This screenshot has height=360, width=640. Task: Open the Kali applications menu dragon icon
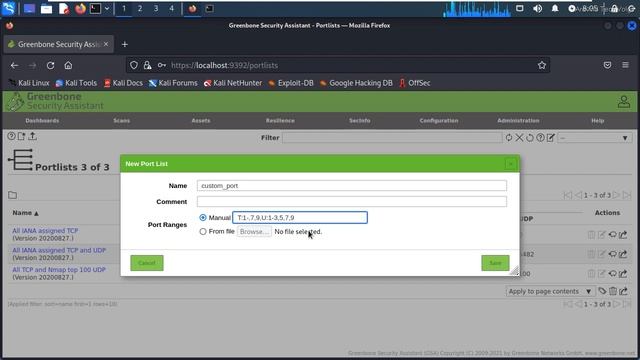coord(9,9)
